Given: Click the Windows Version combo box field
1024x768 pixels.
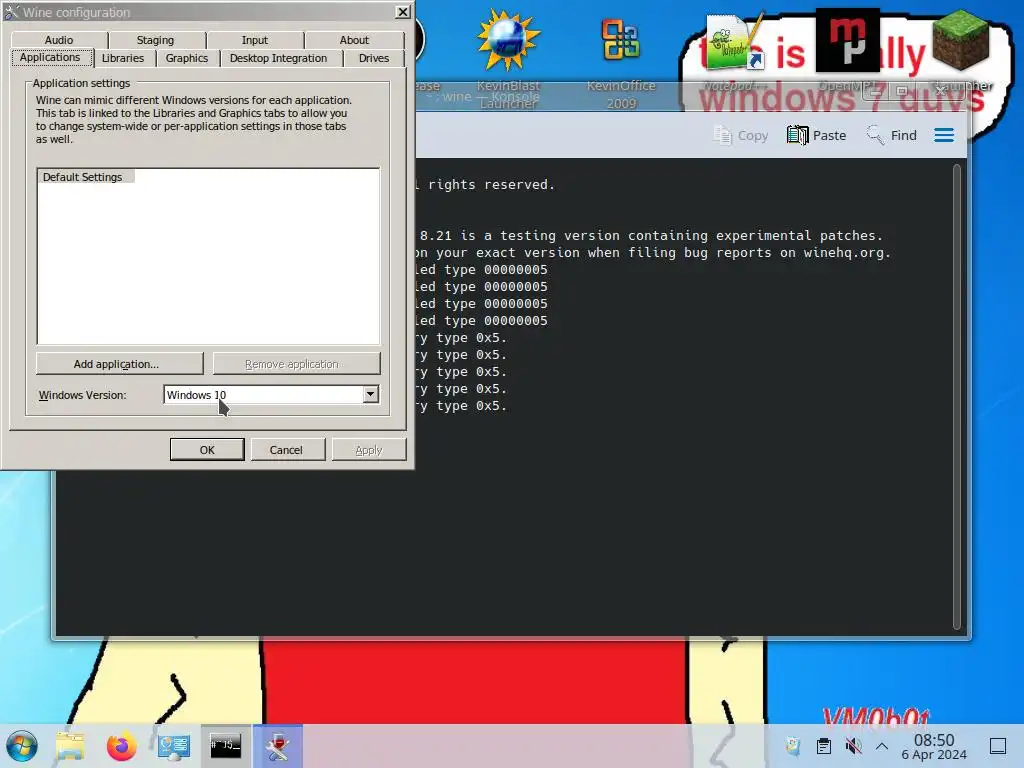Looking at the screenshot, I should (271, 394).
